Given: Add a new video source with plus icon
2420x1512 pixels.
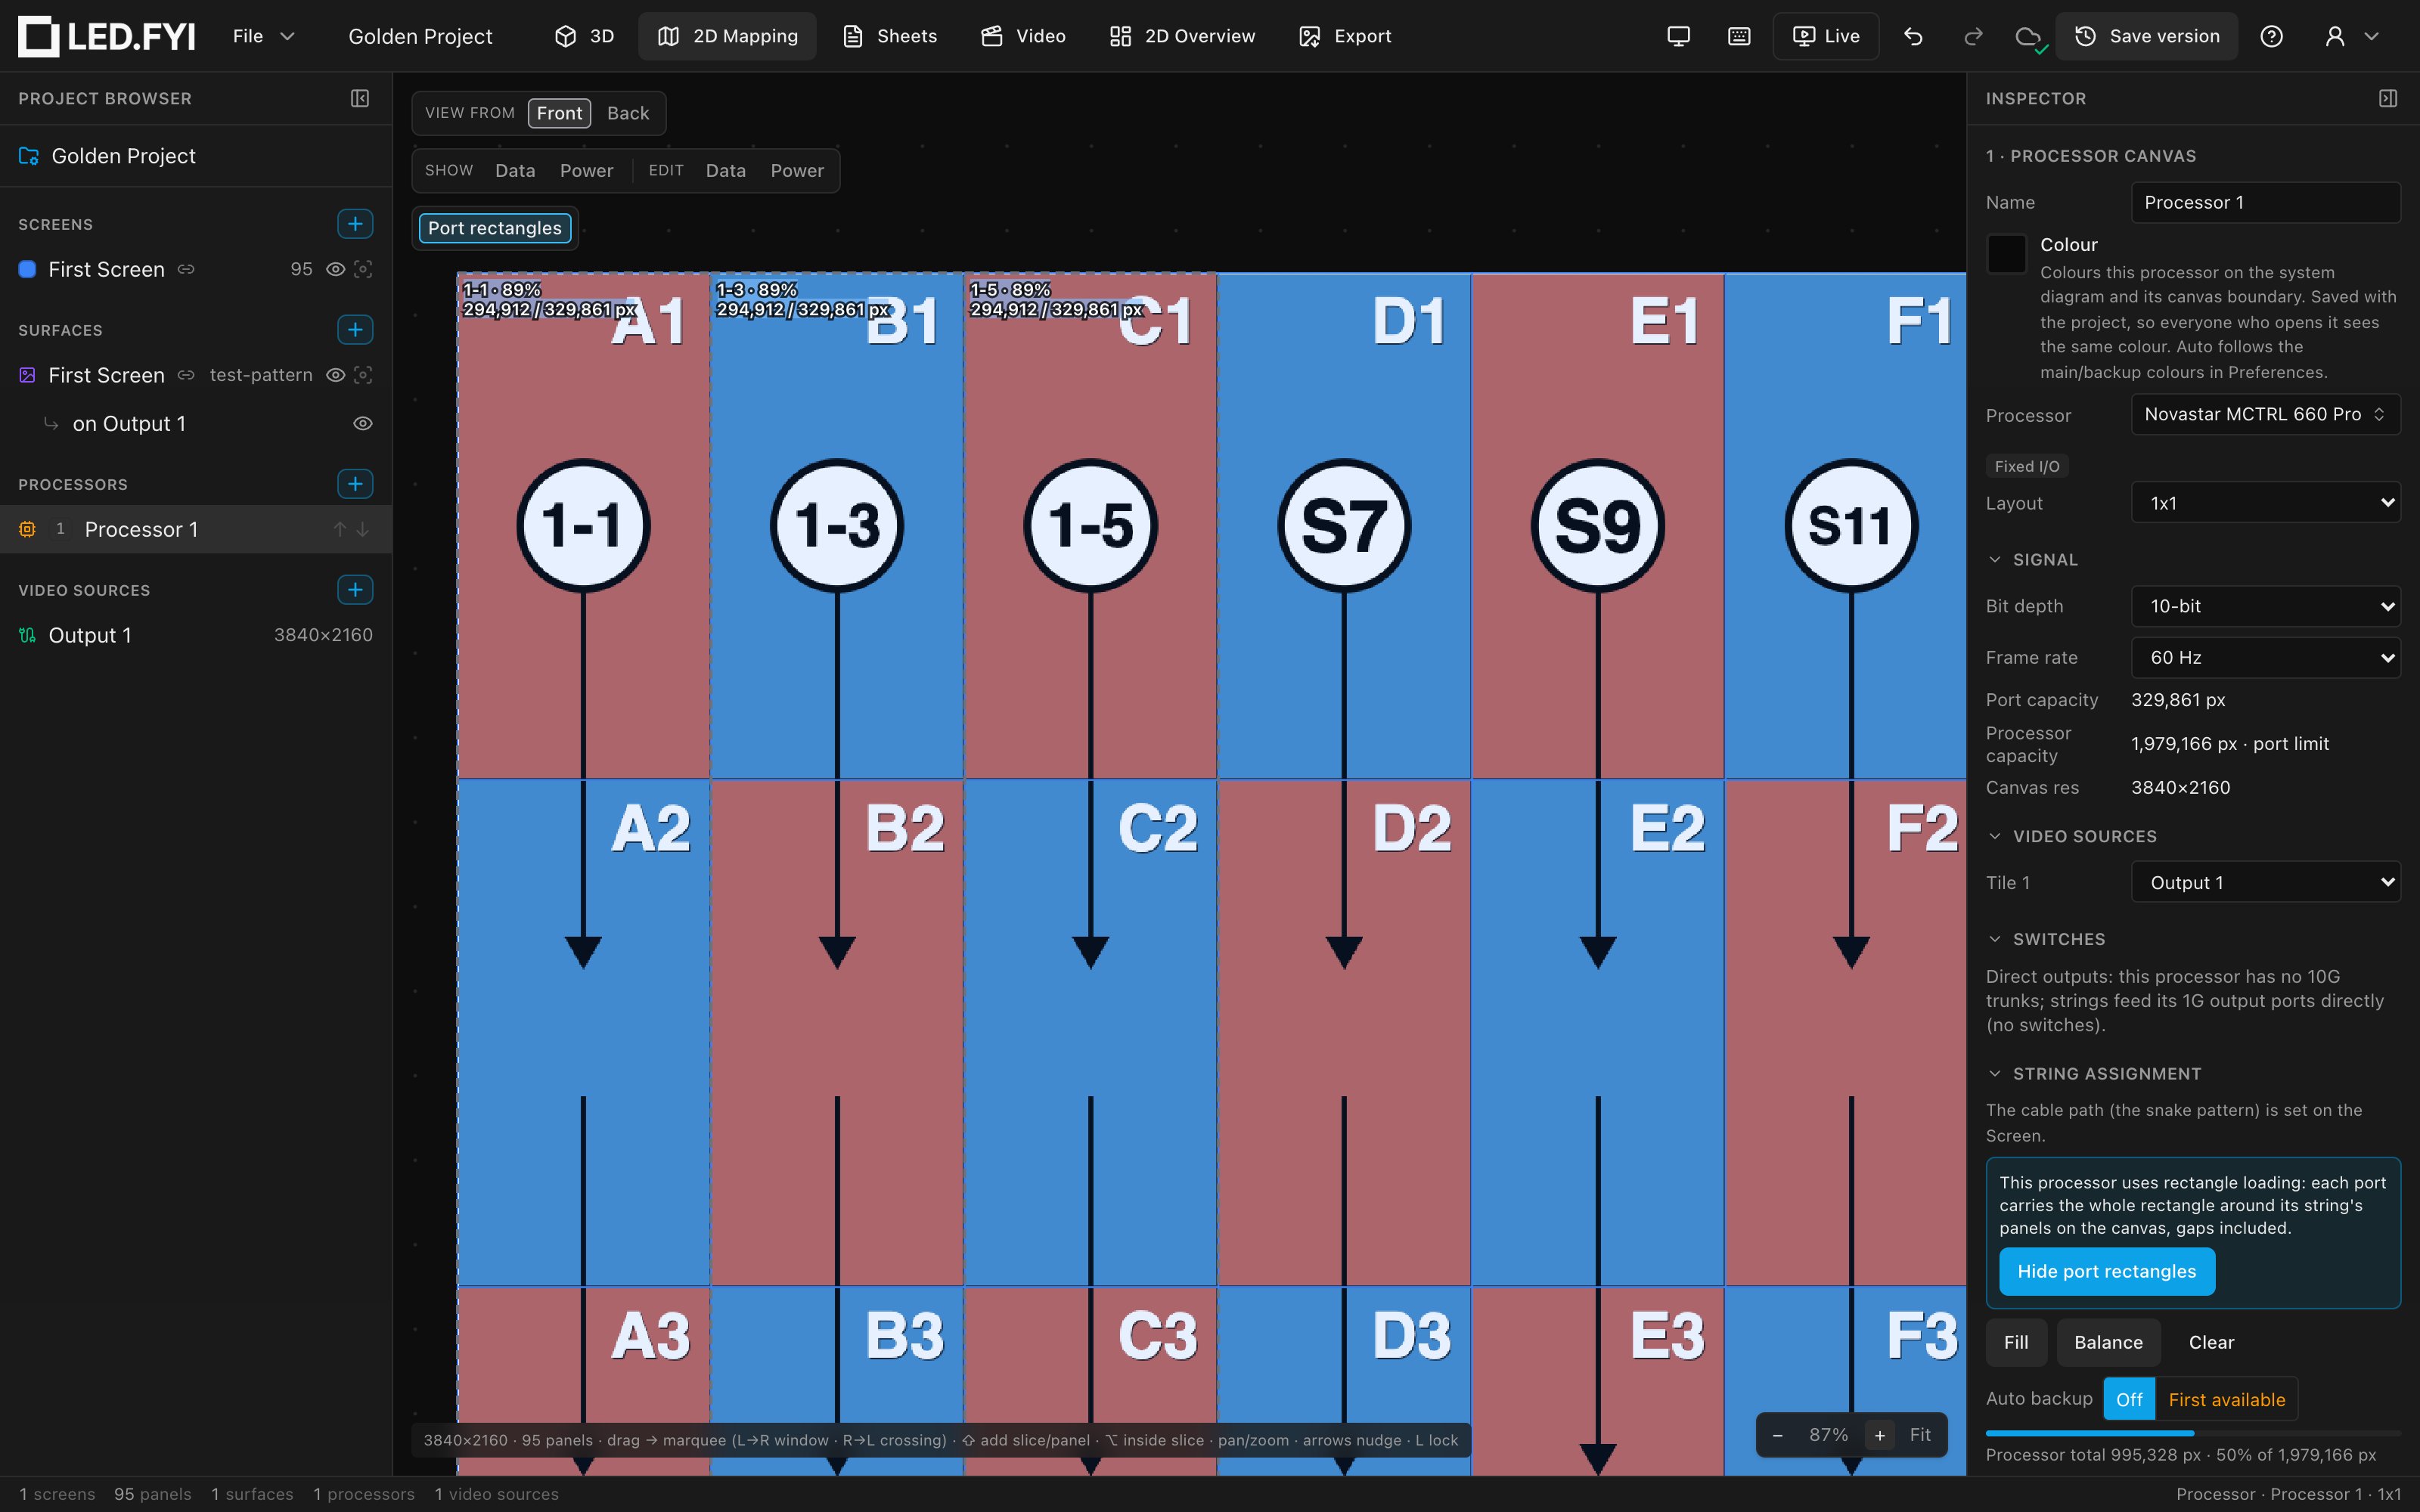Looking at the screenshot, I should [355, 590].
